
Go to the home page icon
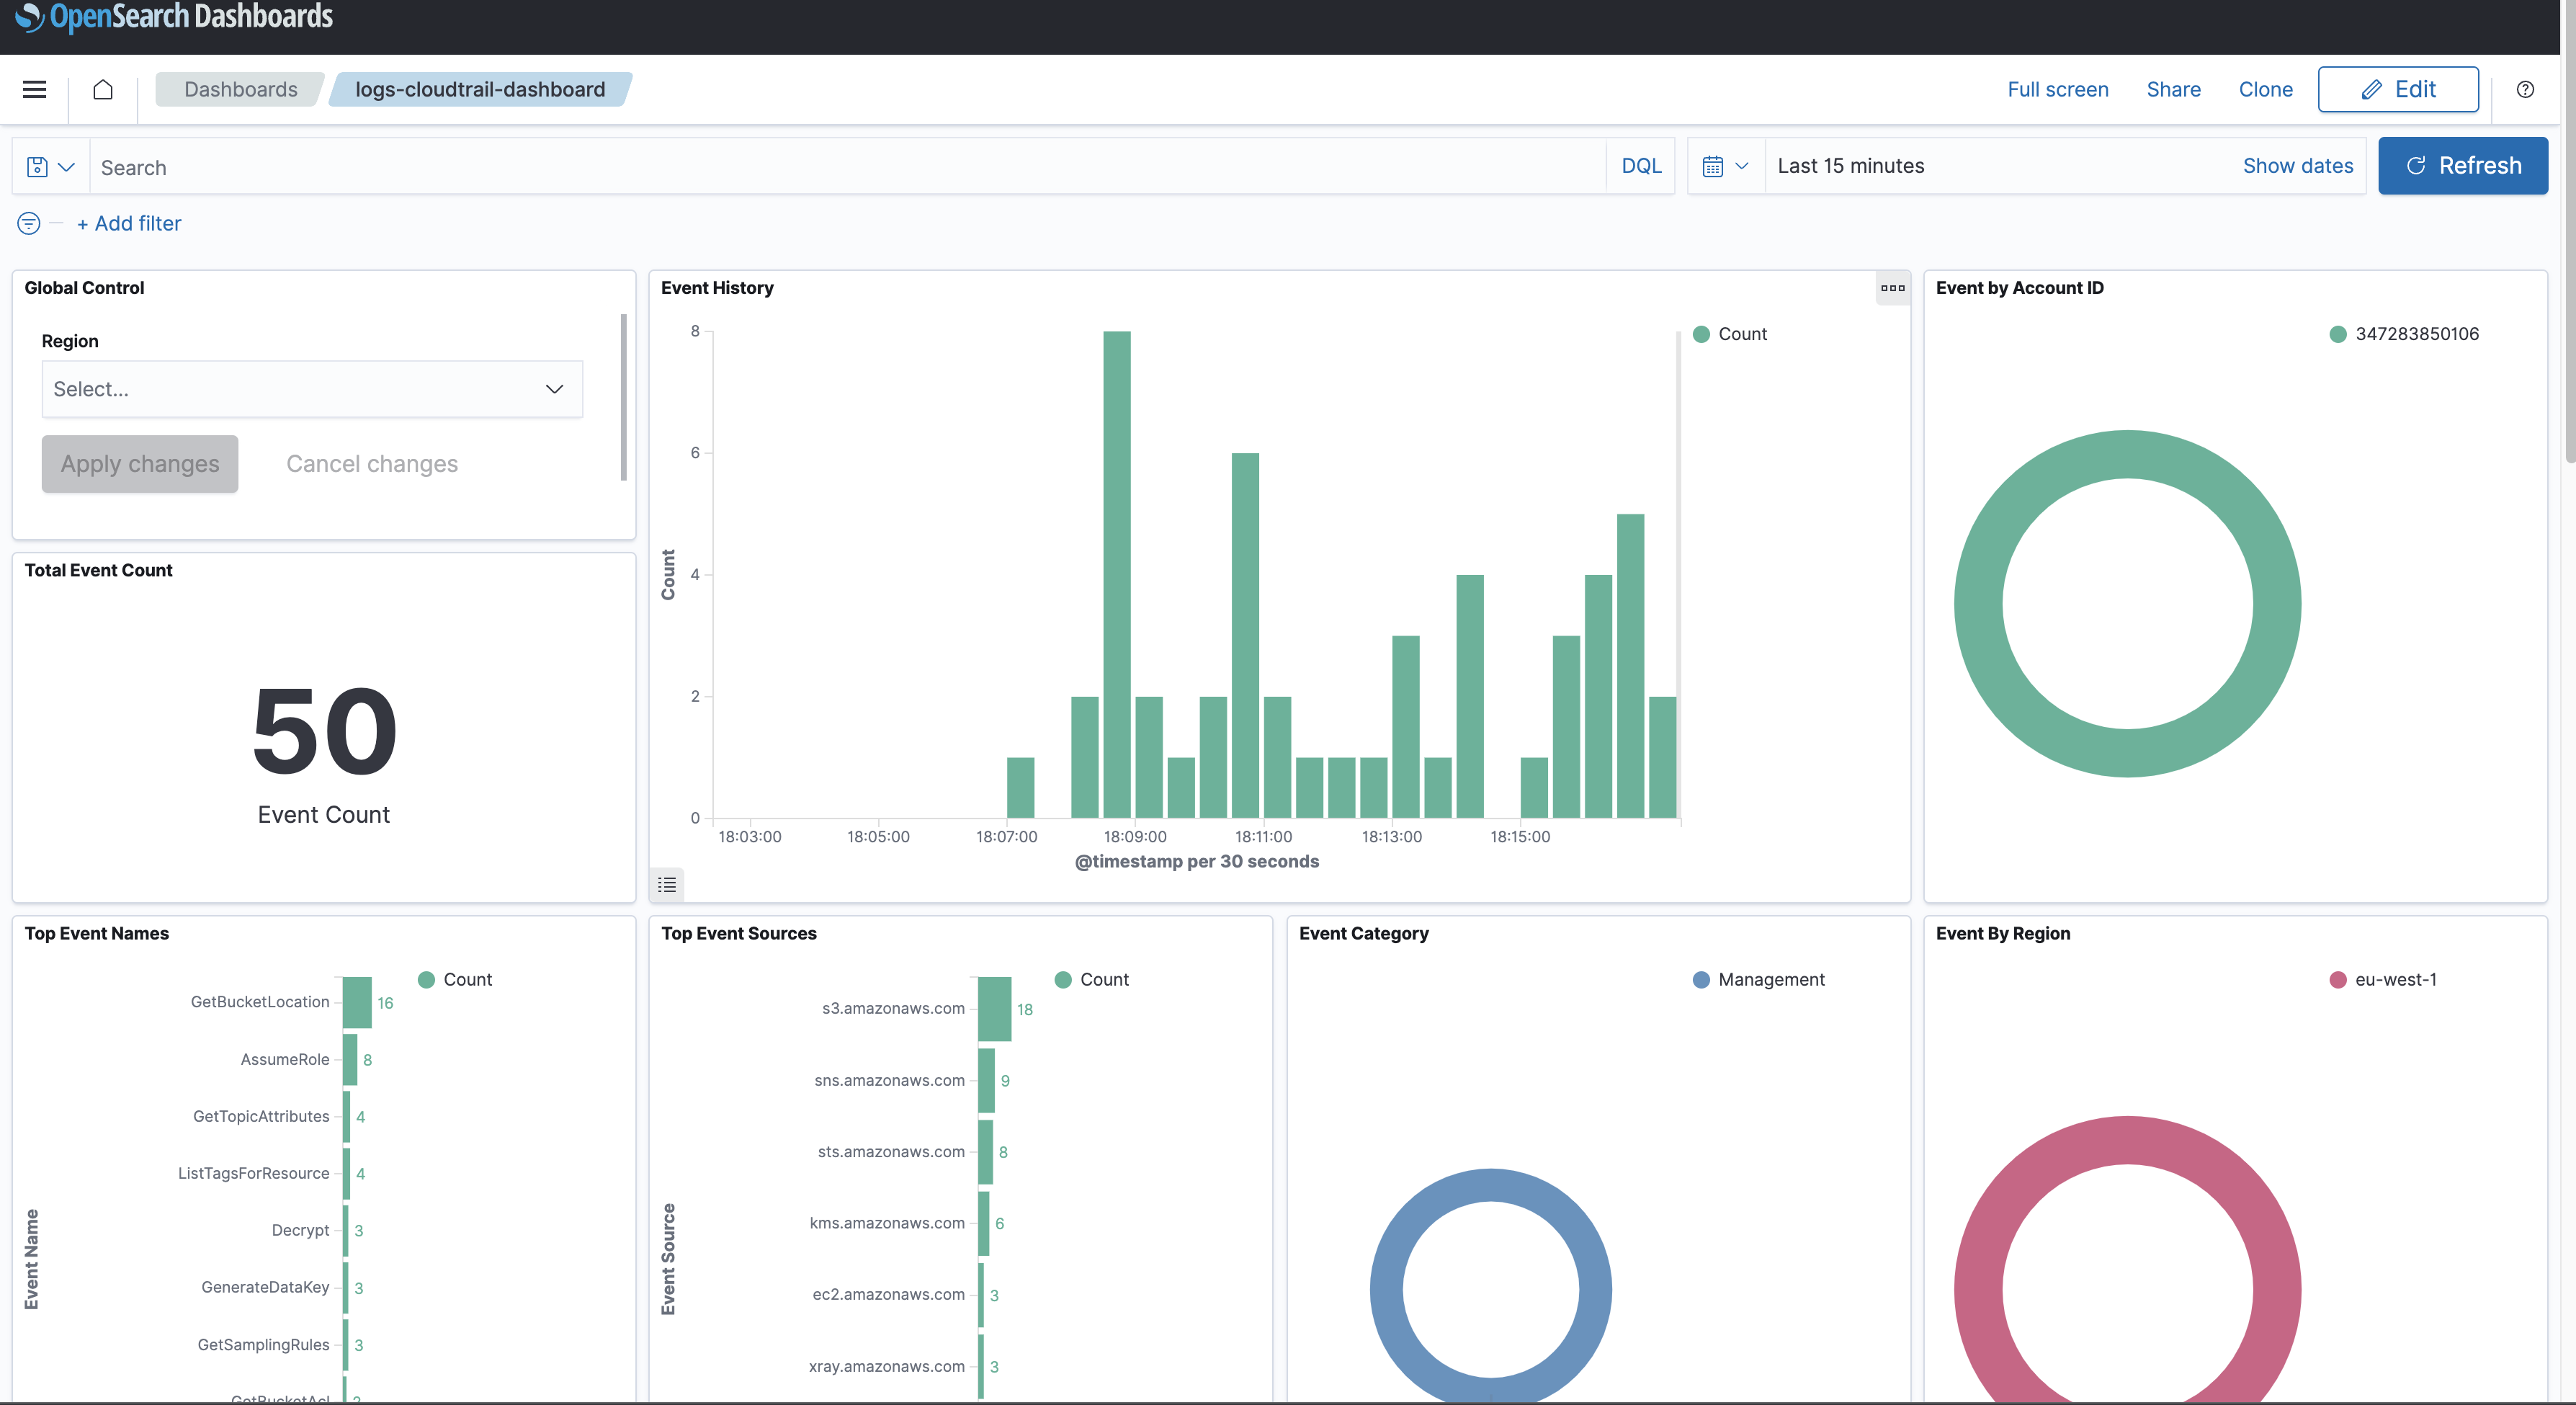(x=103, y=90)
